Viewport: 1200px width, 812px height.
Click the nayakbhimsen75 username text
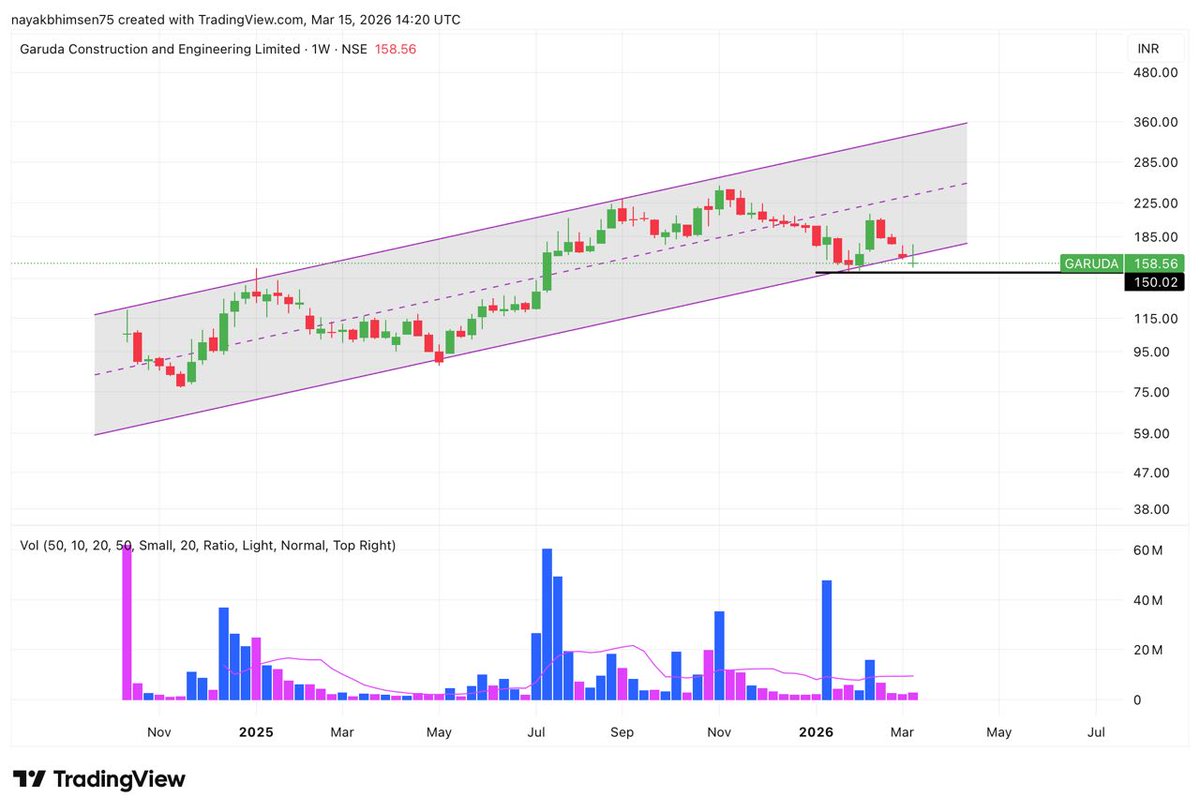pyautogui.click(x=63, y=19)
